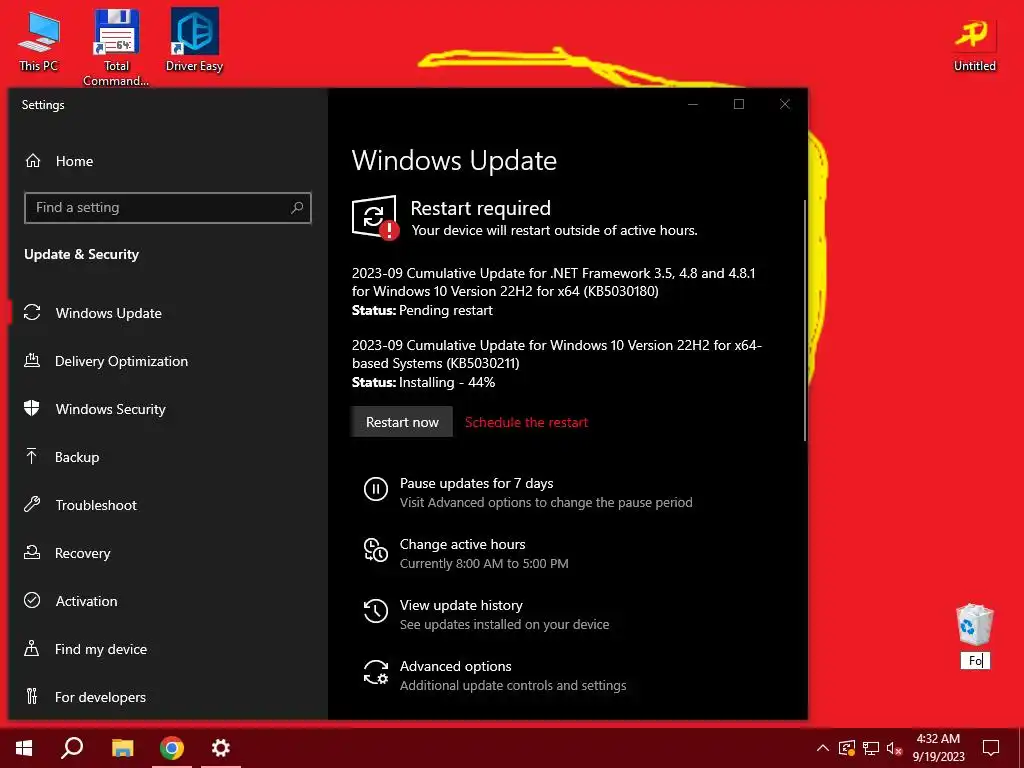Image resolution: width=1024 pixels, height=768 pixels.
Task: Open the For developers section
Action: [x=168, y=697]
